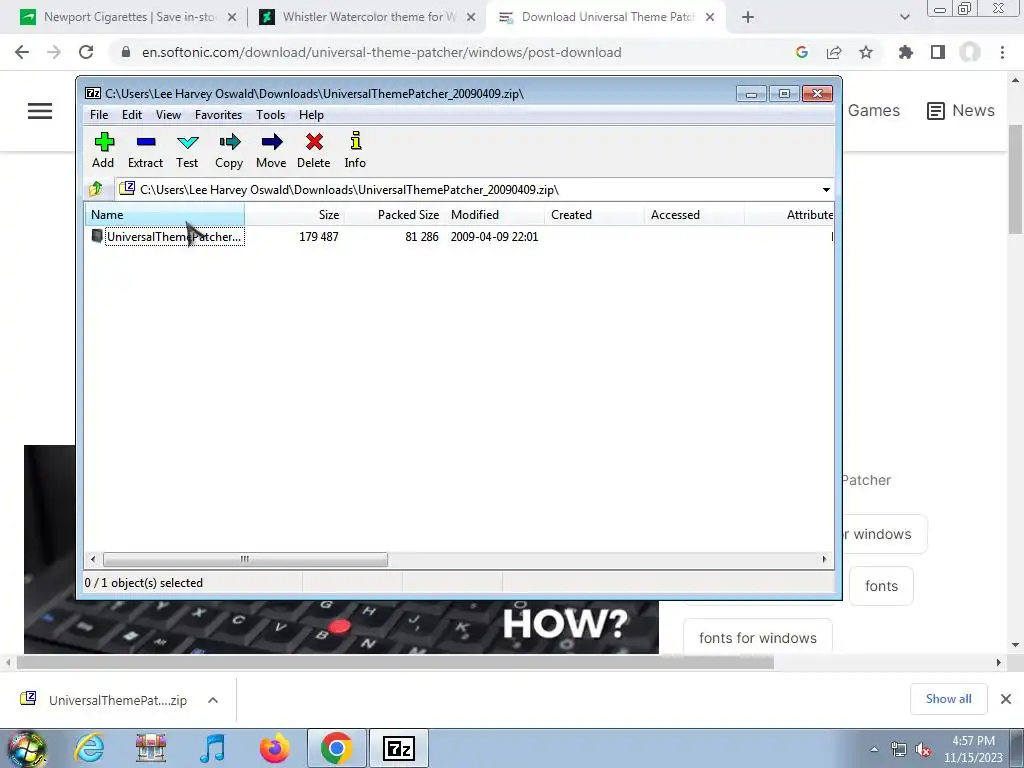This screenshot has width=1024, height=768.
Task: Open the Help menu
Action: click(x=312, y=115)
